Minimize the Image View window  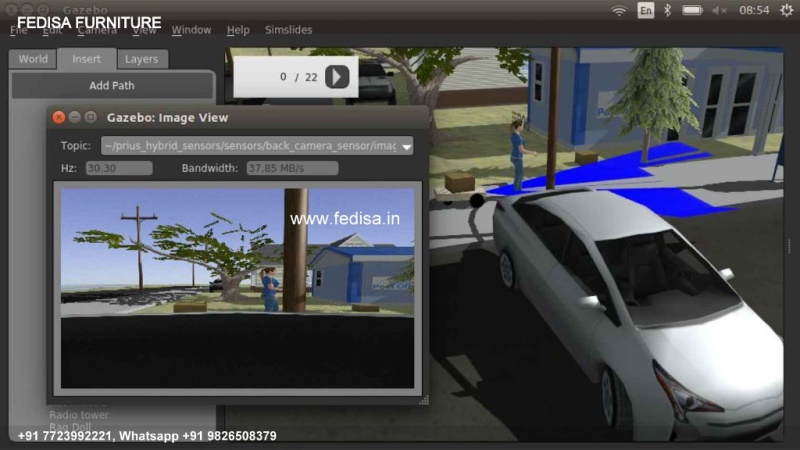(x=75, y=118)
